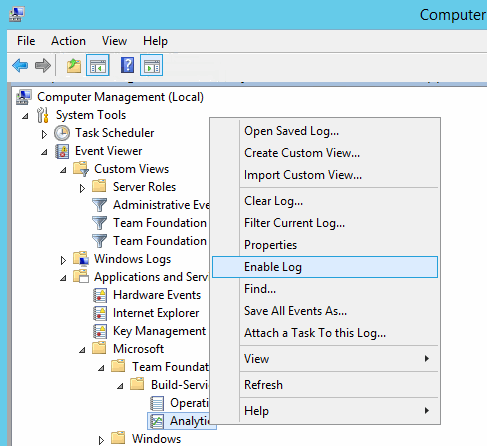Collapse the Microsoft folder node
The image size is (487, 446).
82,350
